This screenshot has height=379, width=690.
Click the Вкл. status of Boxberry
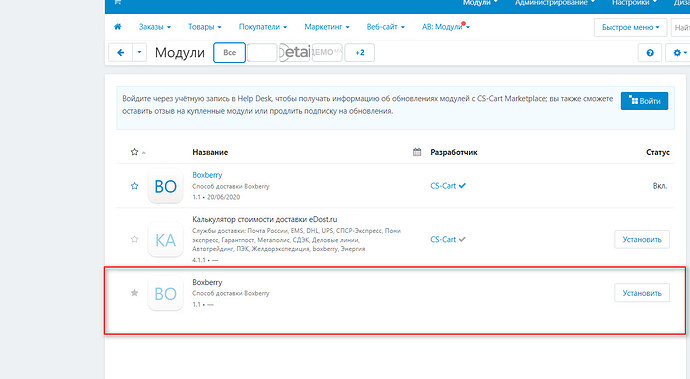point(660,186)
